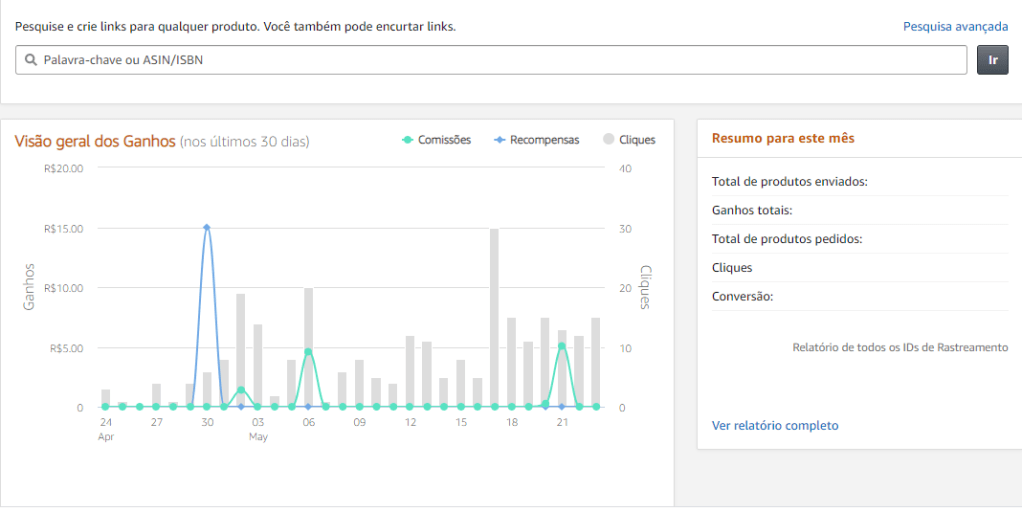Click the Visão geral dos Ganhos heading
The height and width of the screenshot is (512, 1022).
click(x=95, y=141)
